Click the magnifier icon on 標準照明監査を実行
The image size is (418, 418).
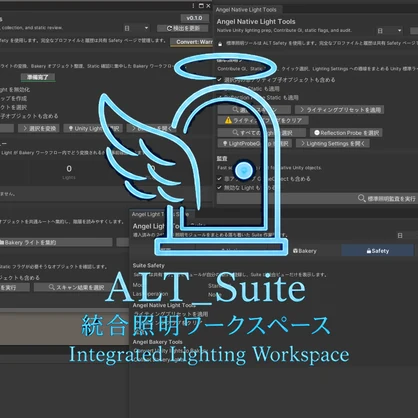362,199
